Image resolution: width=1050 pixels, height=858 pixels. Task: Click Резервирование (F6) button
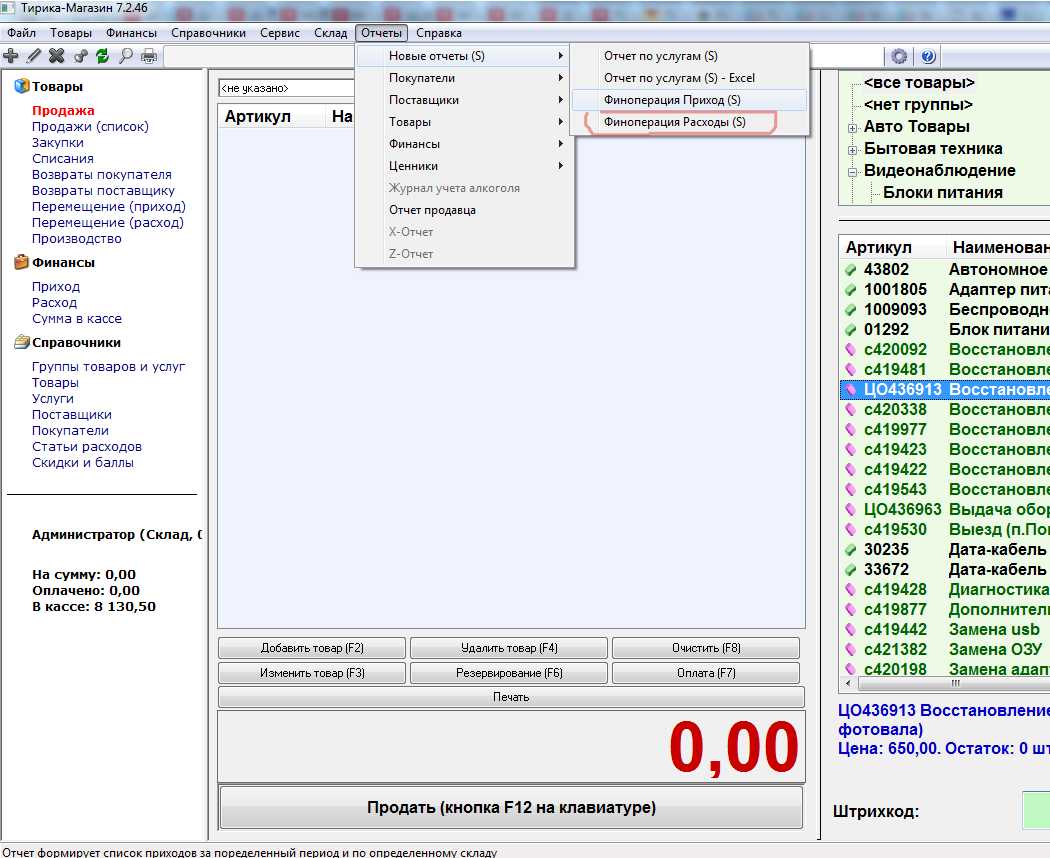point(509,672)
